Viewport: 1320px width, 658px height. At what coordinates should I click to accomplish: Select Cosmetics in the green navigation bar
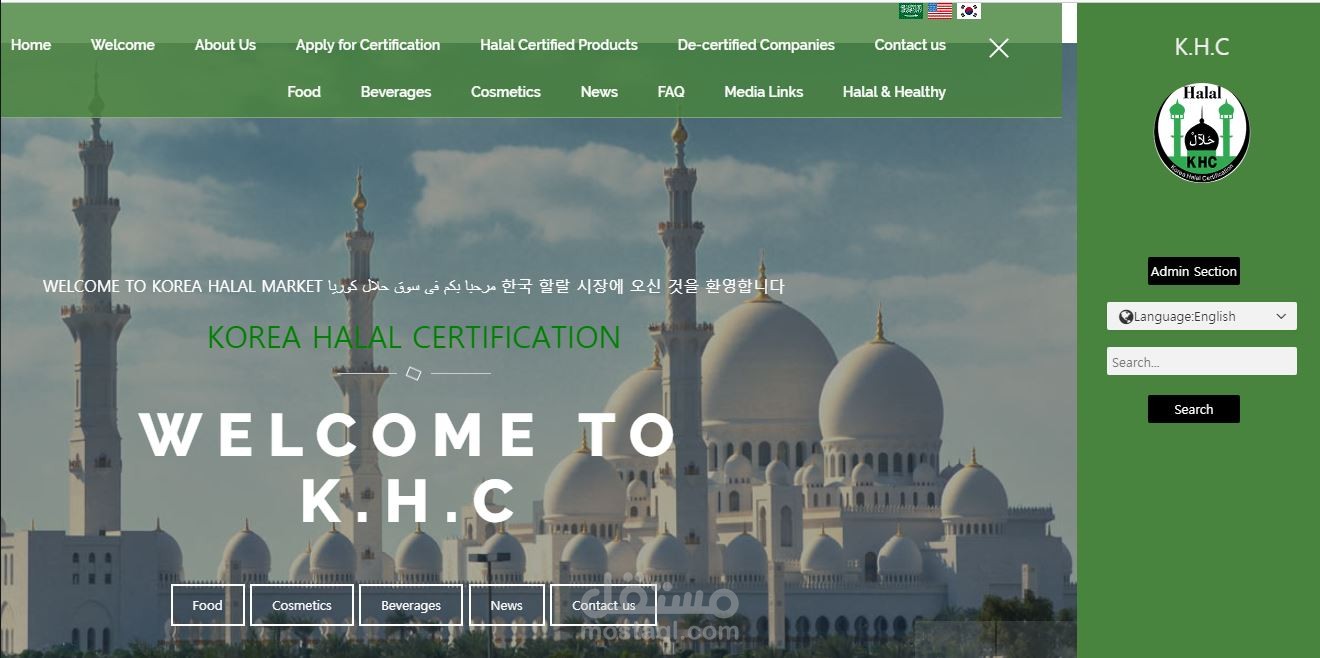coord(506,92)
